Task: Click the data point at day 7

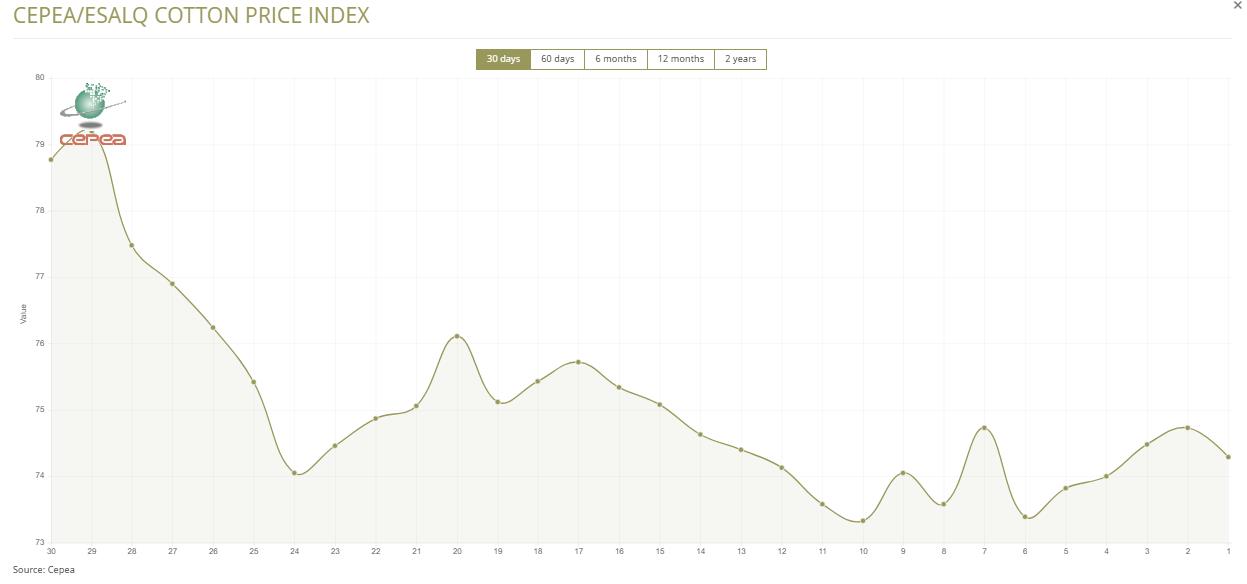Action: pos(984,428)
